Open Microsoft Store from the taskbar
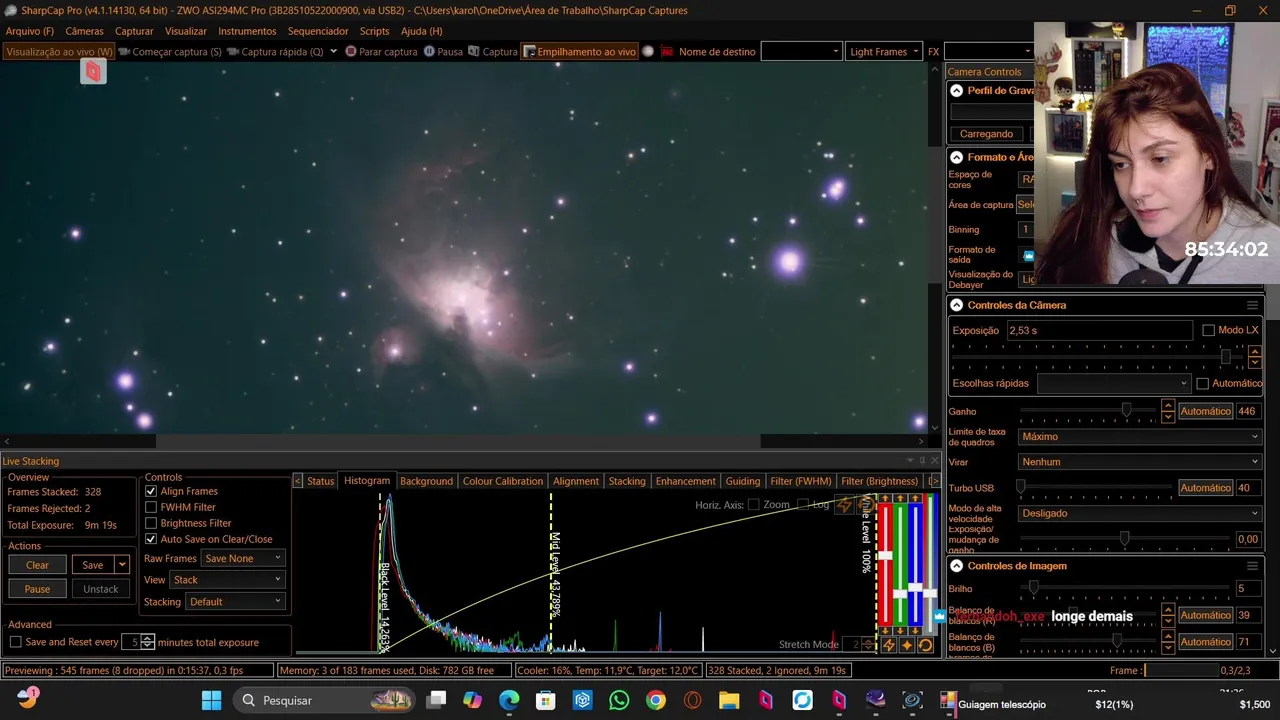The width and height of the screenshot is (1280, 720). pyautogui.click(x=546, y=700)
